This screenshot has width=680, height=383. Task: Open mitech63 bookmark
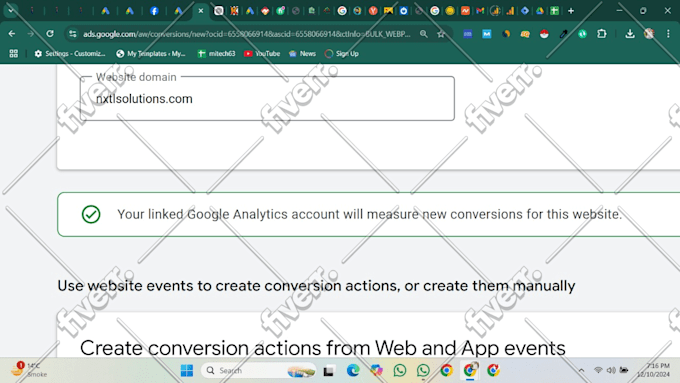pyautogui.click(x=216, y=53)
